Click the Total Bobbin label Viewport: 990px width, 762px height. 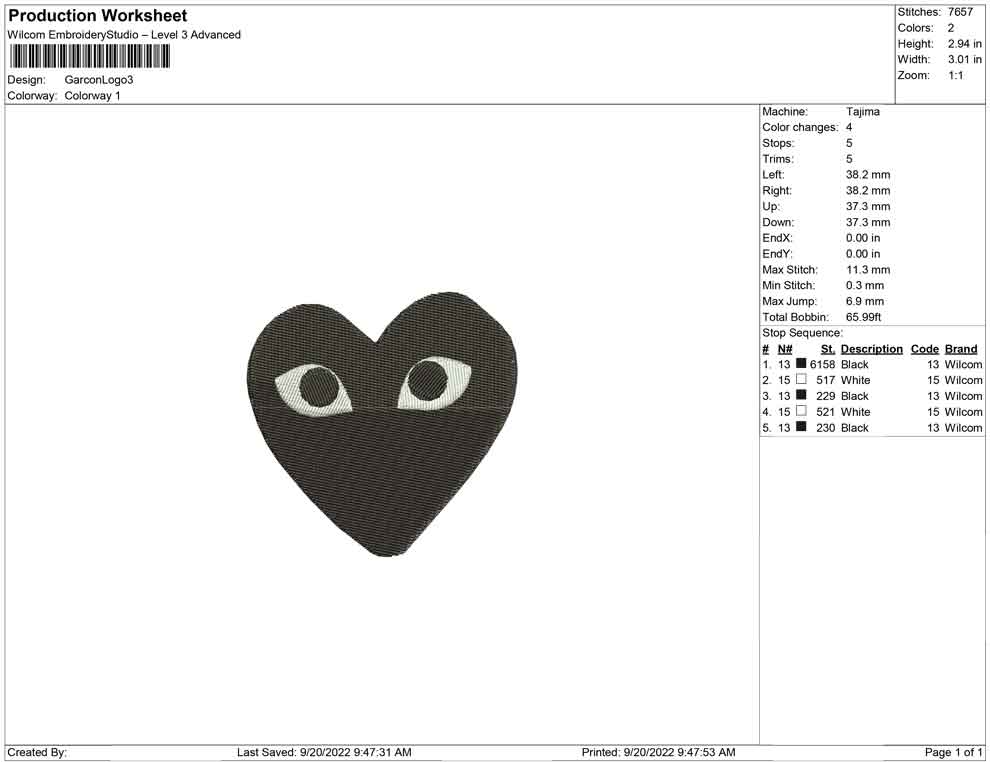coord(796,317)
